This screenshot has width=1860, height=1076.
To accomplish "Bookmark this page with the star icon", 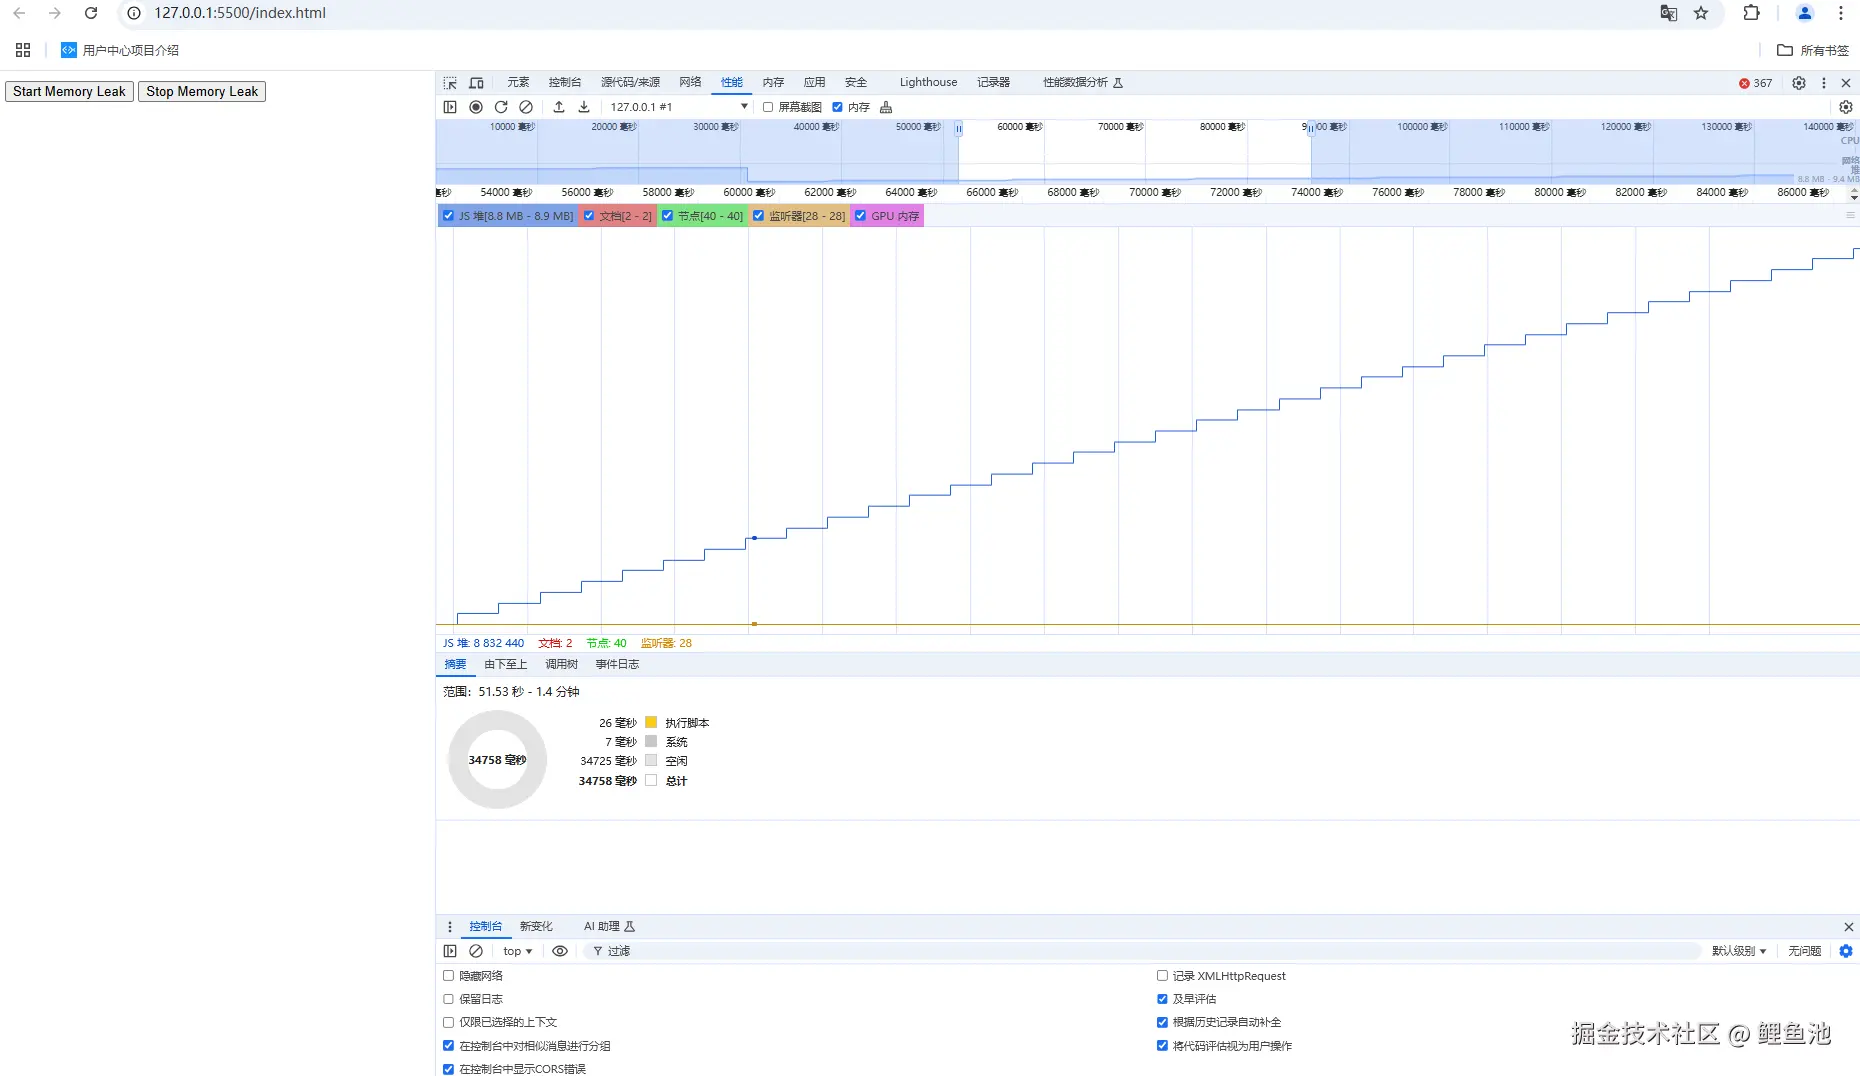I will pos(1701,13).
